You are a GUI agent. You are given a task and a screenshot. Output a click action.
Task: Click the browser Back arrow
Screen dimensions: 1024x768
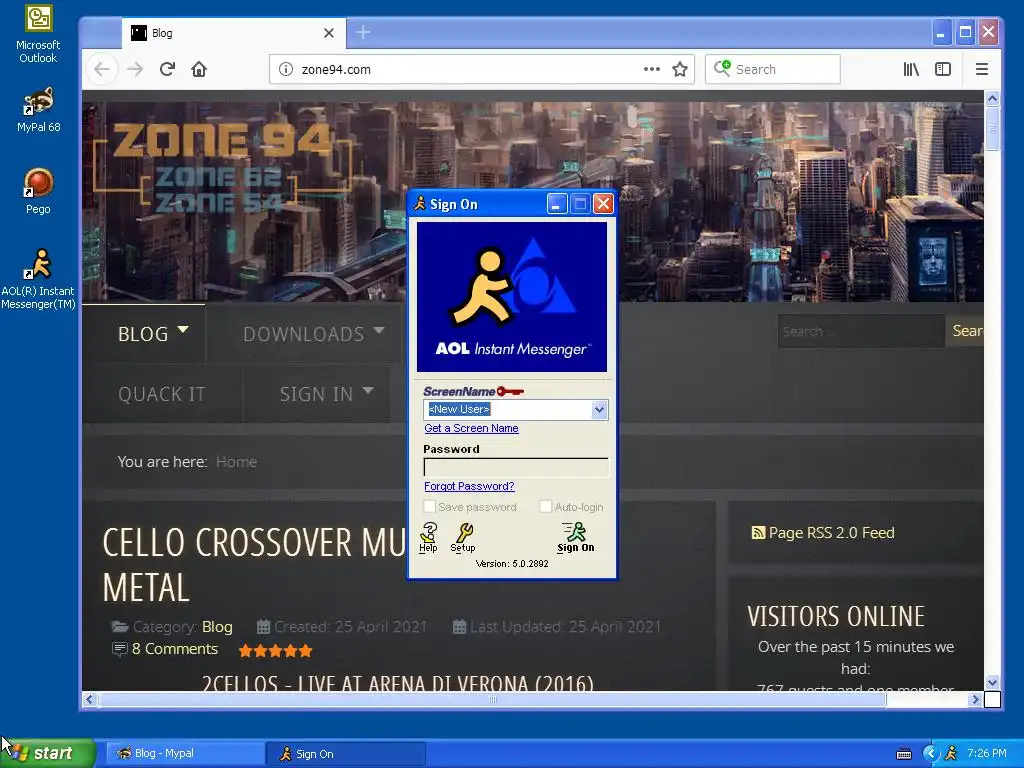click(x=102, y=69)
